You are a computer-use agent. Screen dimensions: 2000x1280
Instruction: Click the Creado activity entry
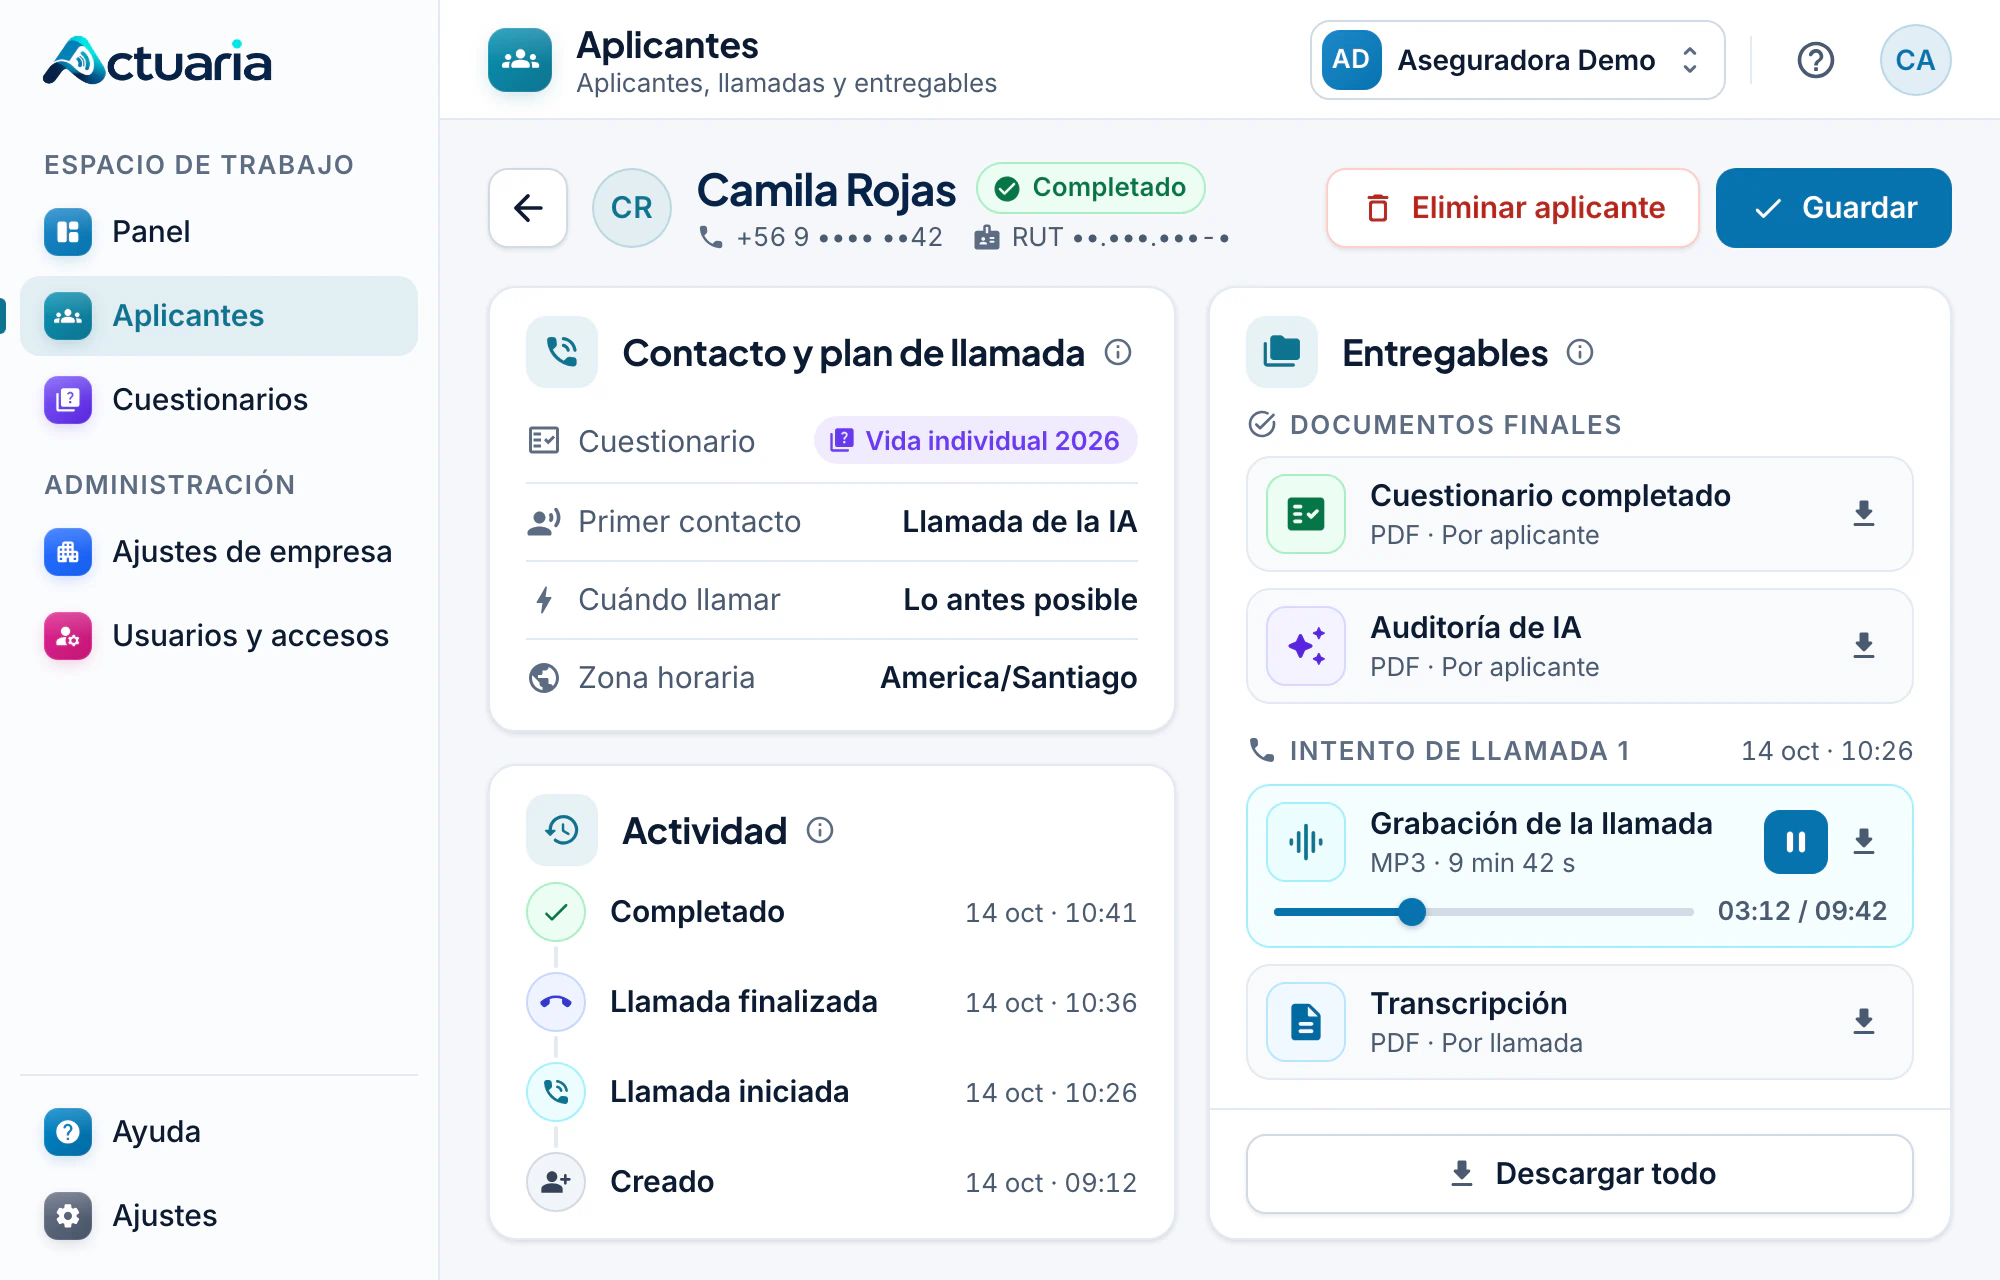832,1182
